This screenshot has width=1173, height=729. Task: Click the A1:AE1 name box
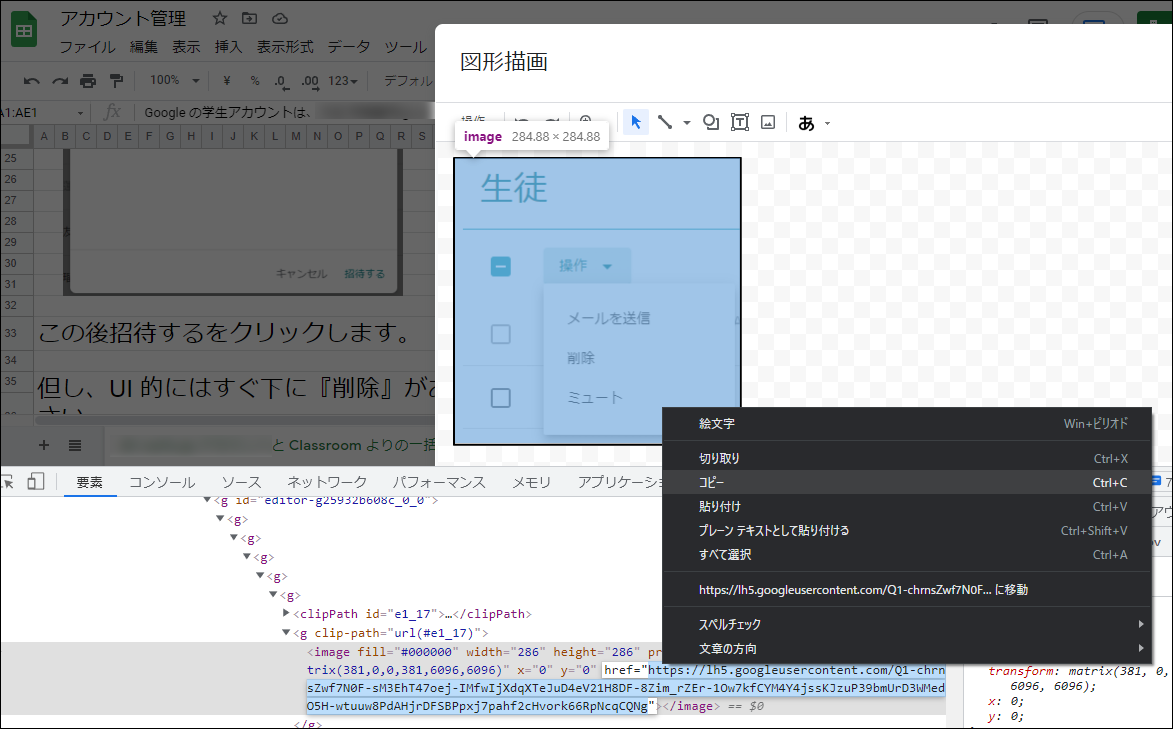(x=26, y=113)
